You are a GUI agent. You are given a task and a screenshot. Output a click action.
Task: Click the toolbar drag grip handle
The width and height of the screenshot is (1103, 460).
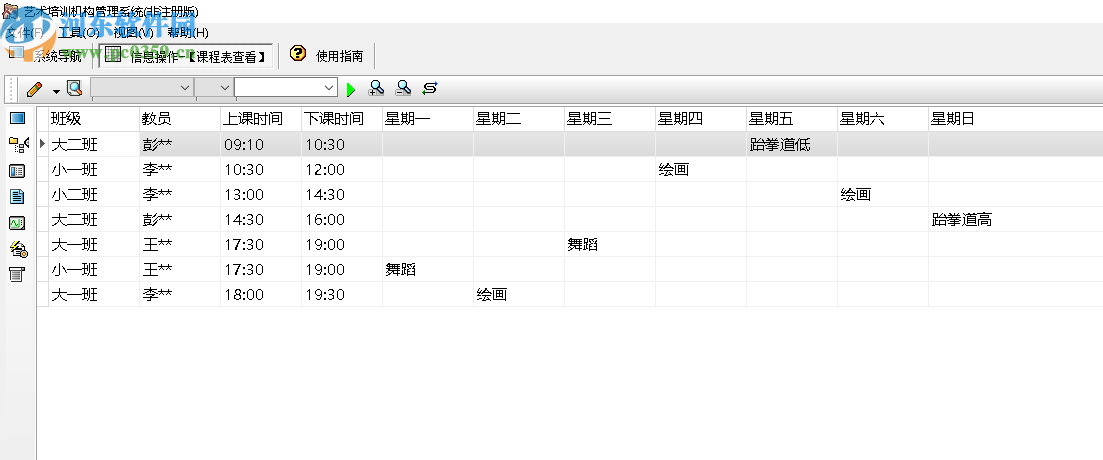(12, 89)
